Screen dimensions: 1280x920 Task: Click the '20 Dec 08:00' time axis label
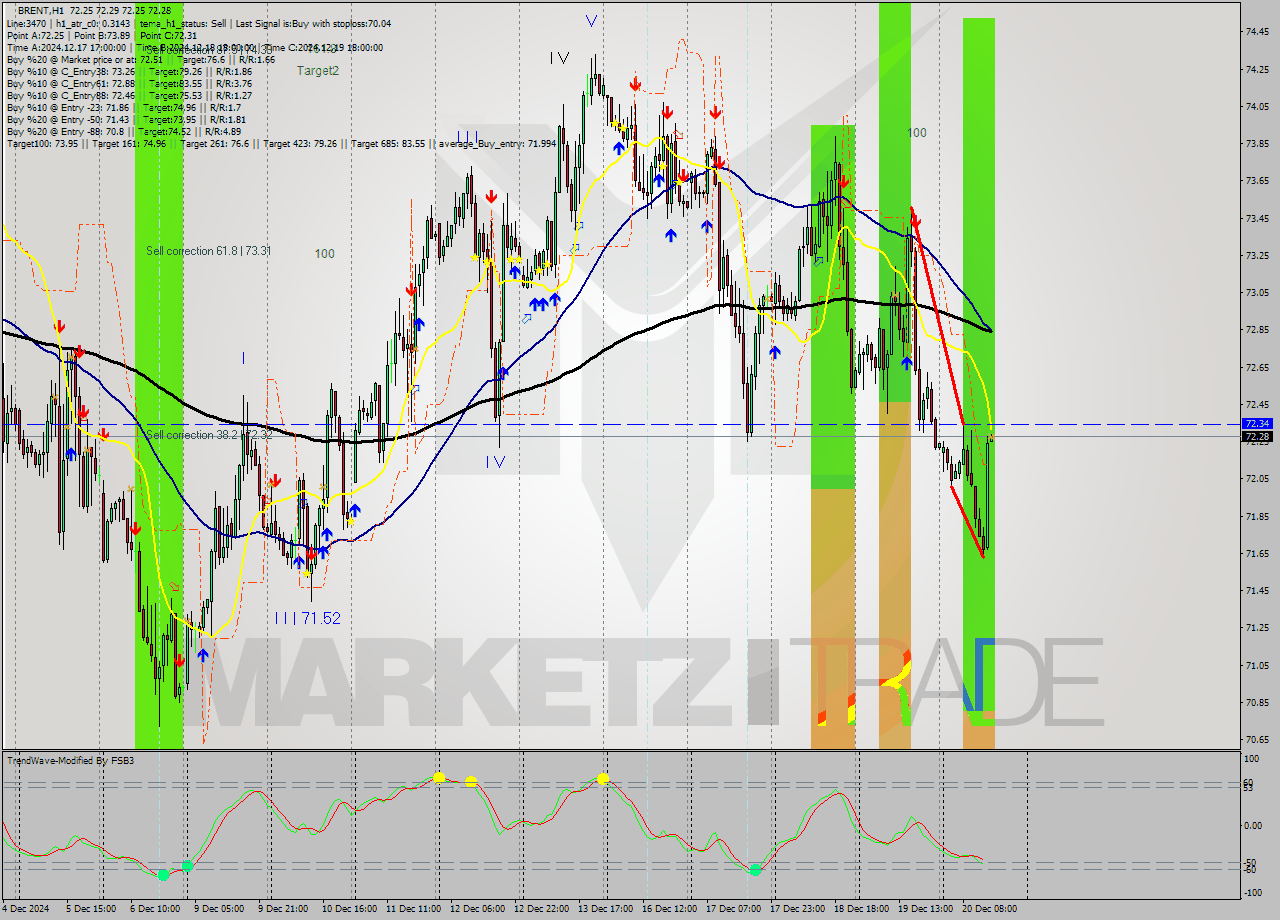point(989,909)
